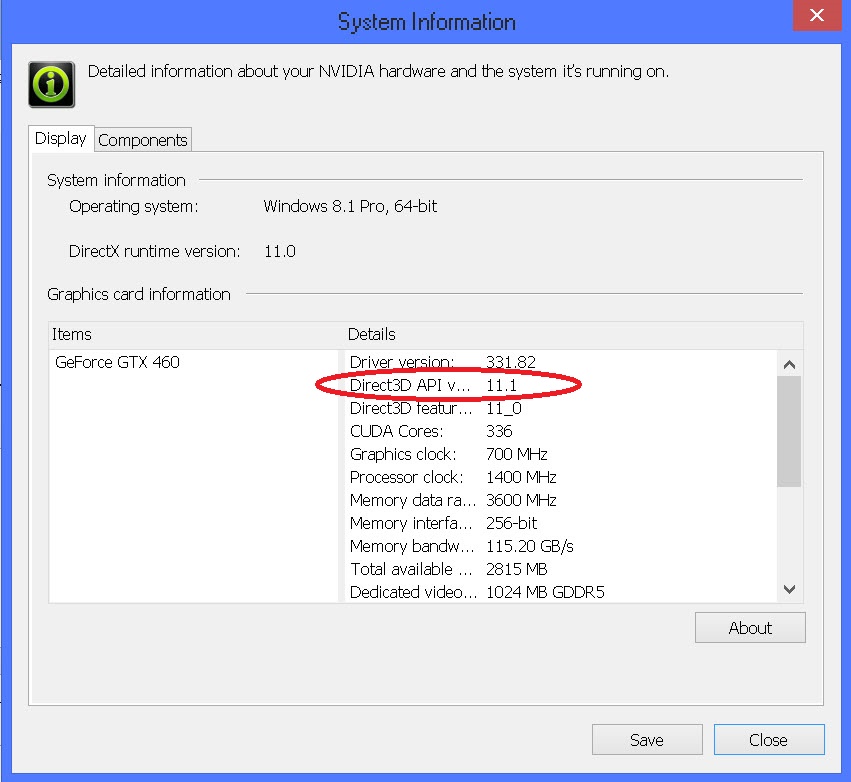Select the Total available memory row

point(561,569)
